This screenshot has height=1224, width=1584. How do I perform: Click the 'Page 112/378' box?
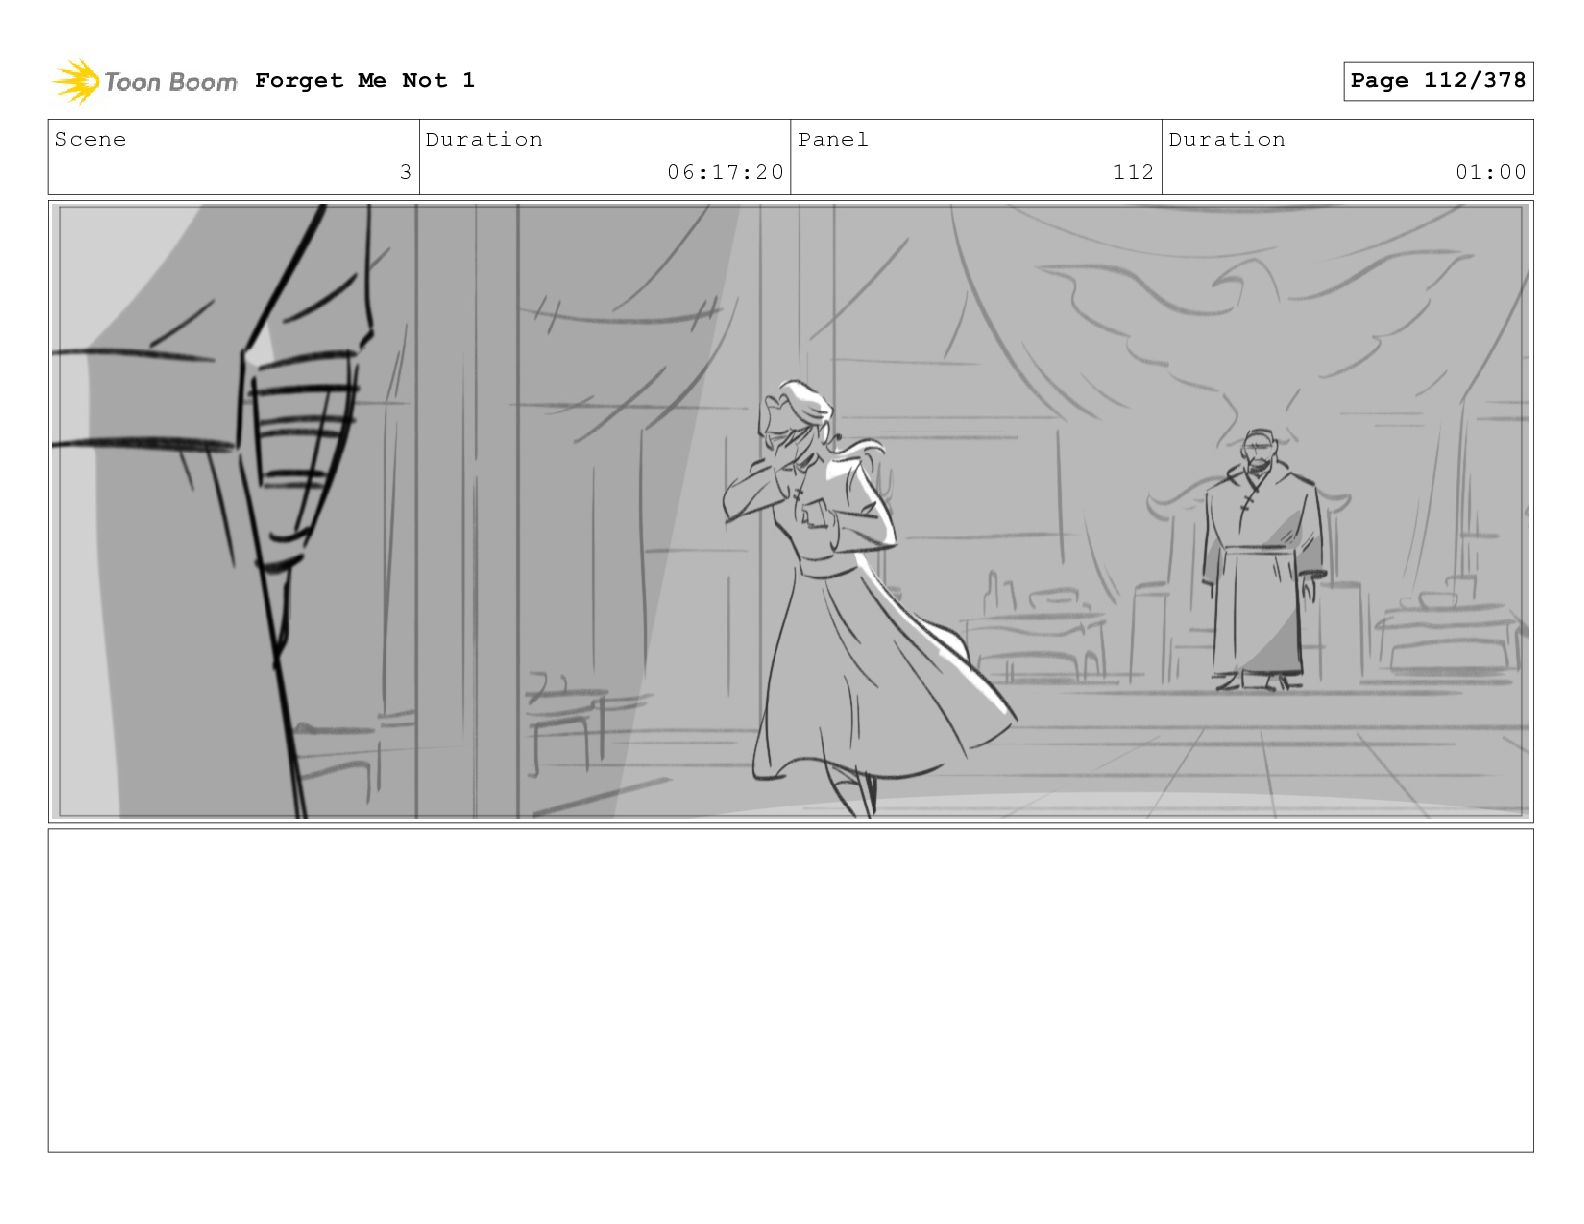(1438, 81)
